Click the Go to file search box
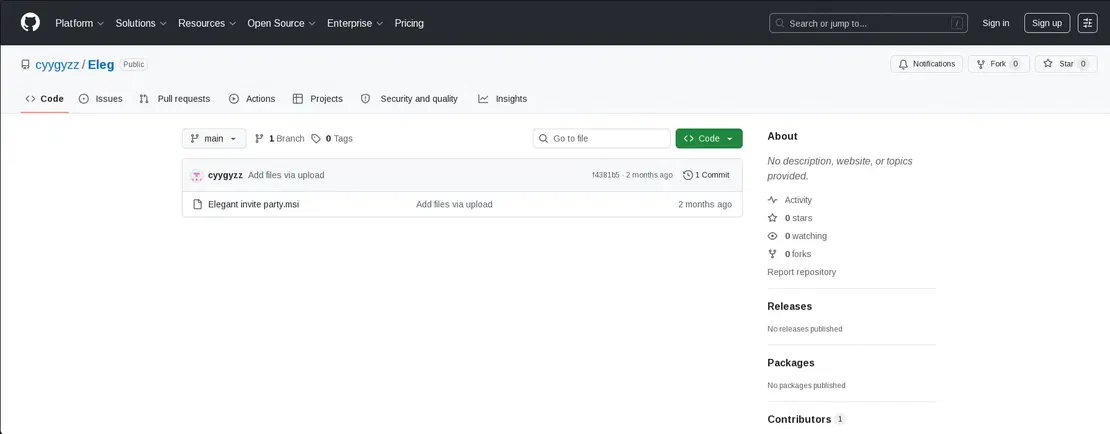 click(602, 139)
